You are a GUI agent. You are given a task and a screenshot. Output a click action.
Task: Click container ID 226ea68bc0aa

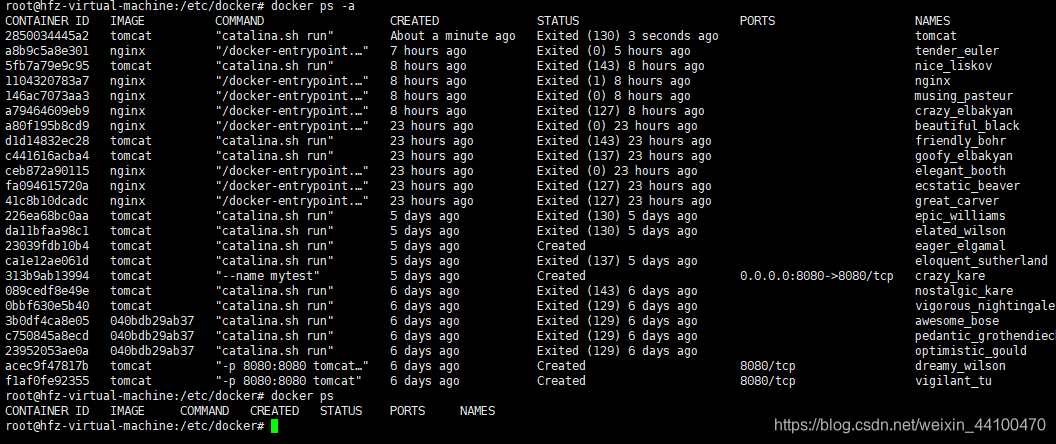point(47,216)
